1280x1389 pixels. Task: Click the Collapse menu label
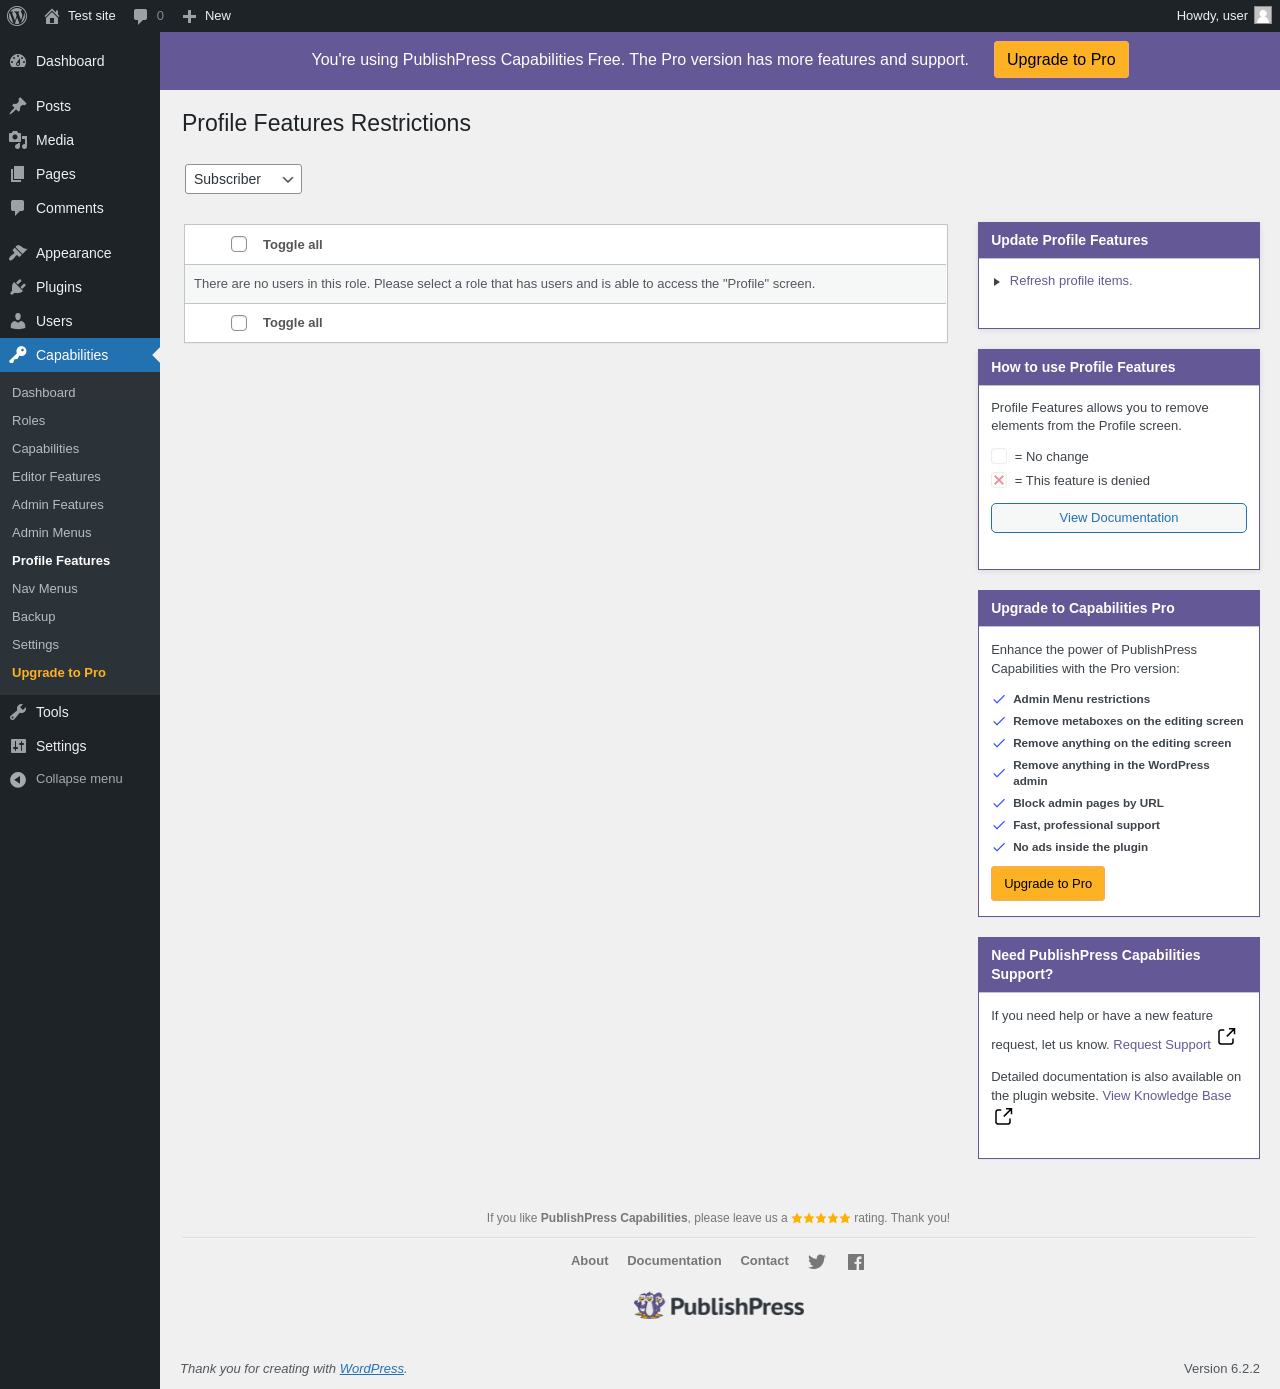point(79,779)
